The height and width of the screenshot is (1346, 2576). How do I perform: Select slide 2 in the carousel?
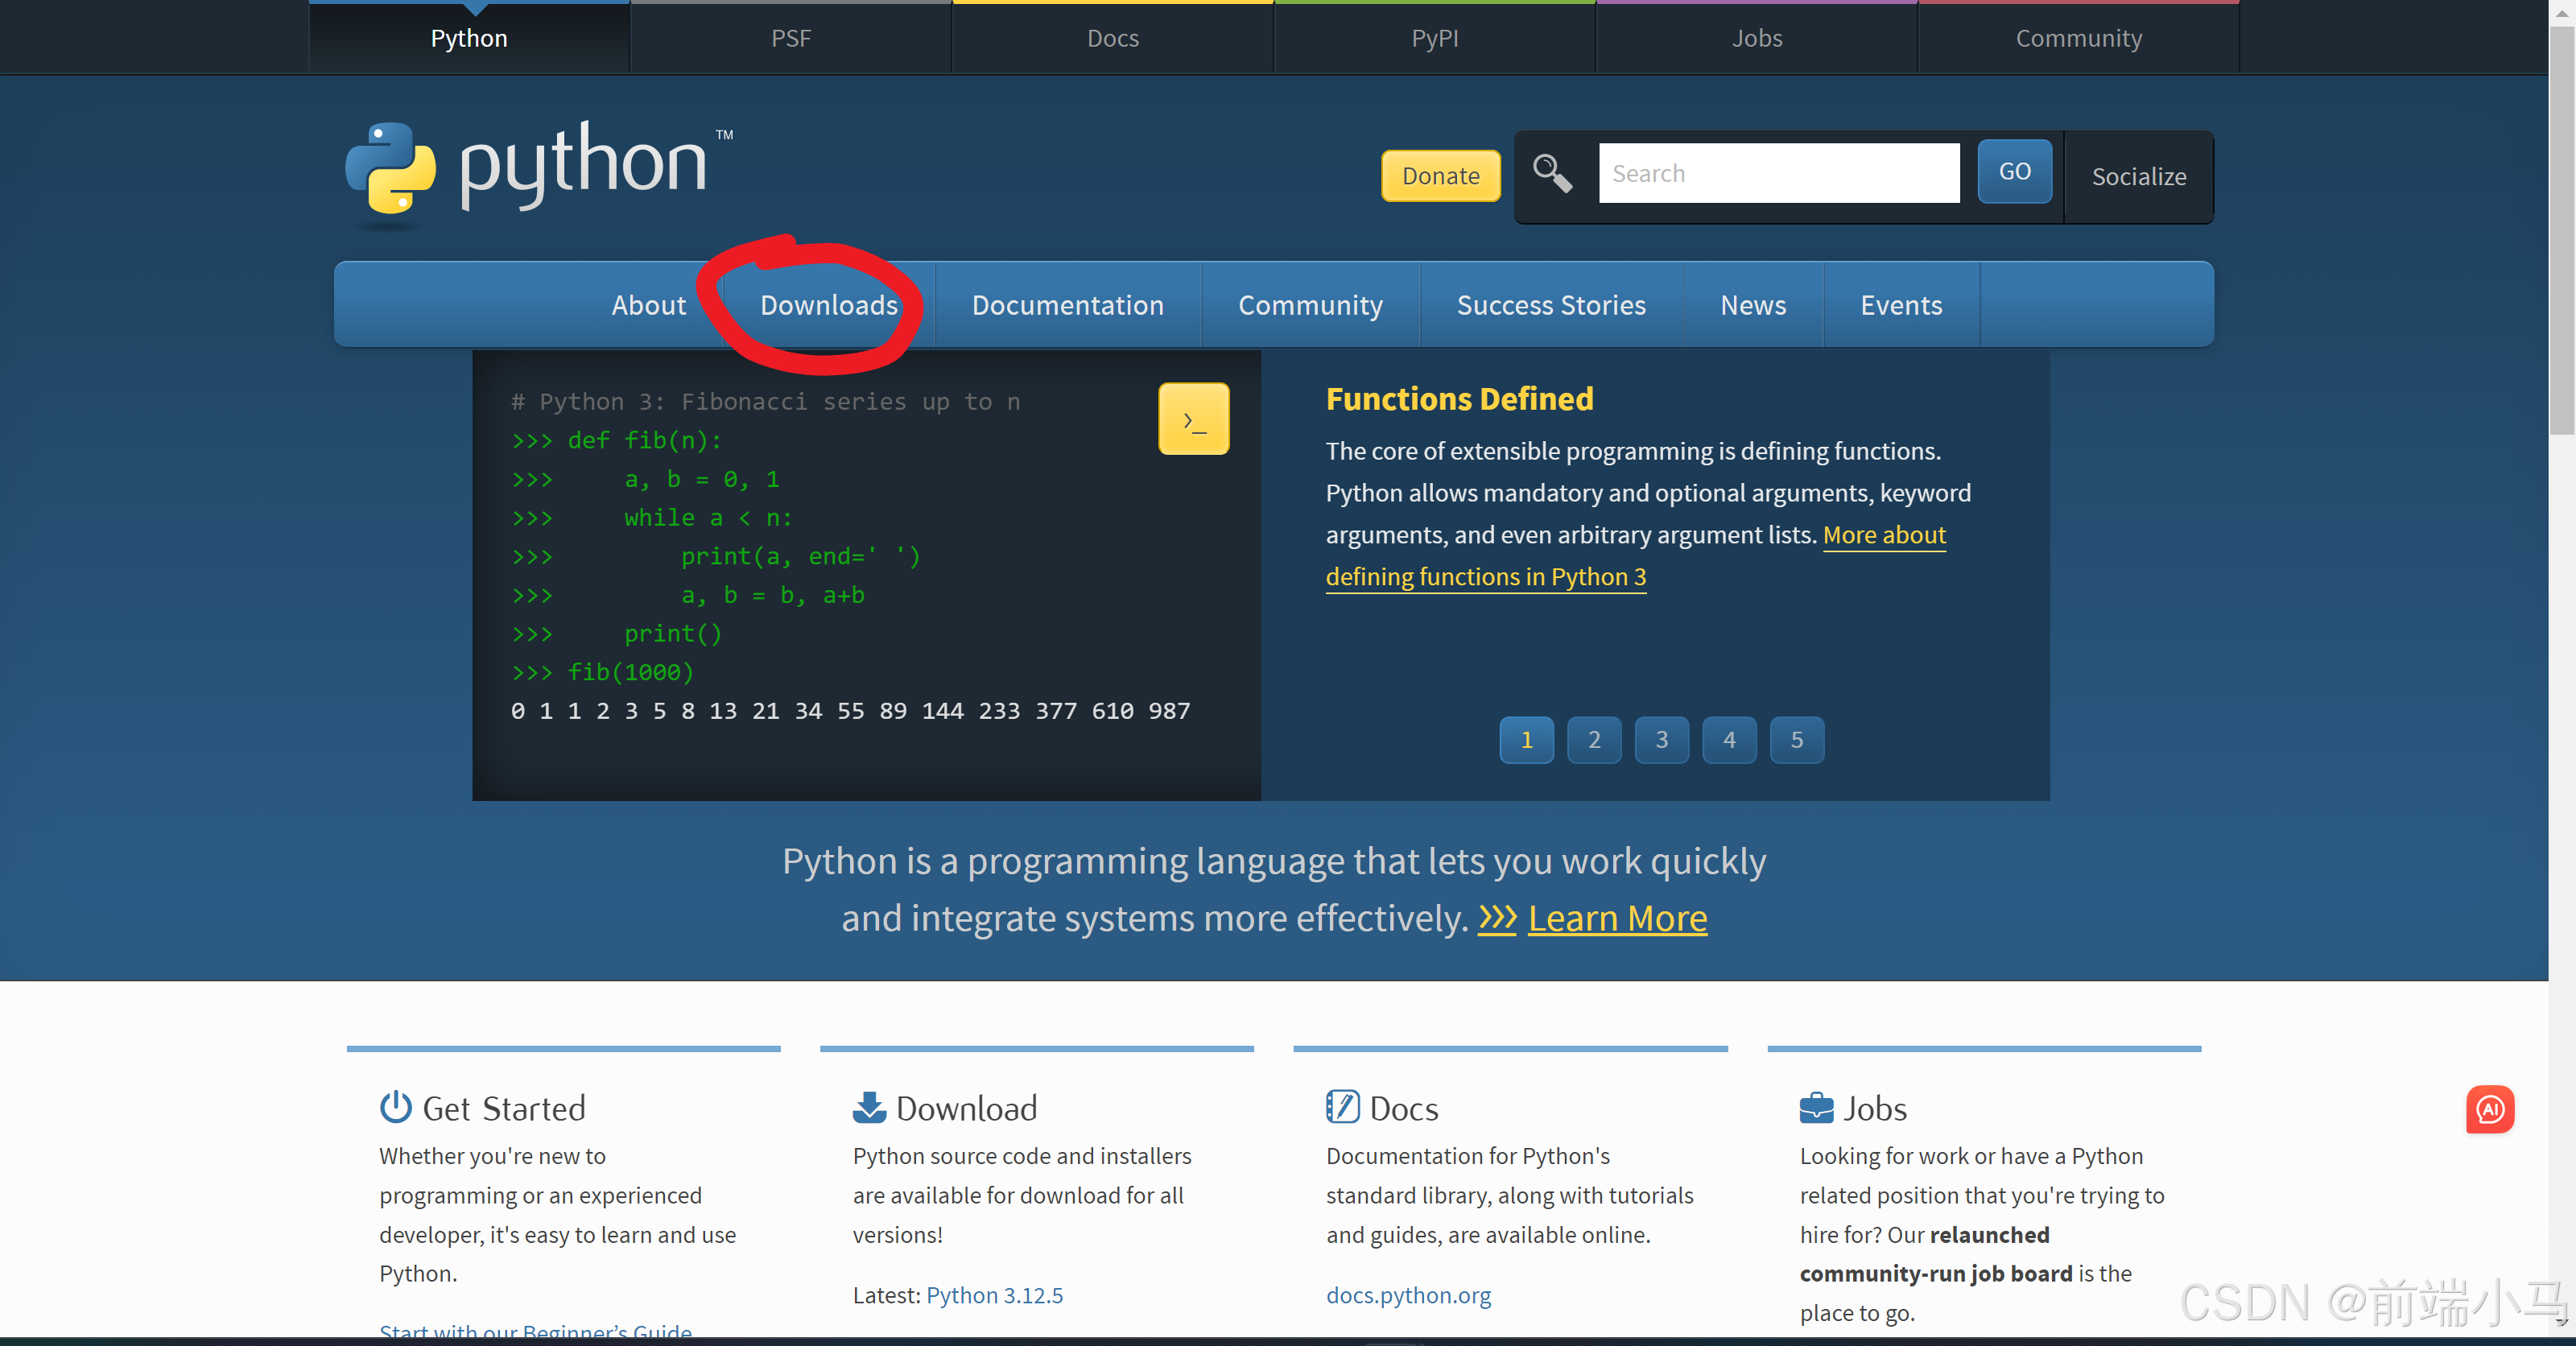click(x=1594, y=740)
